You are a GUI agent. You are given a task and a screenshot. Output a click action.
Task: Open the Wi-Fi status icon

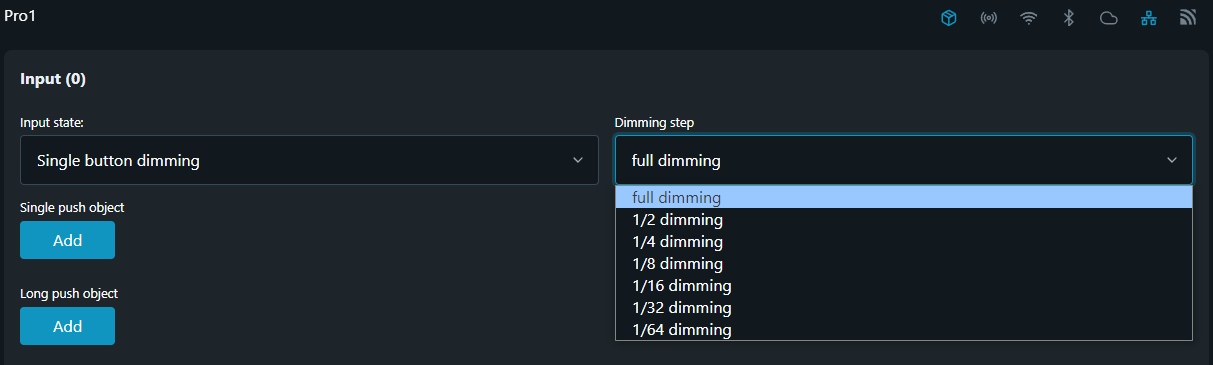point(1029,18)
